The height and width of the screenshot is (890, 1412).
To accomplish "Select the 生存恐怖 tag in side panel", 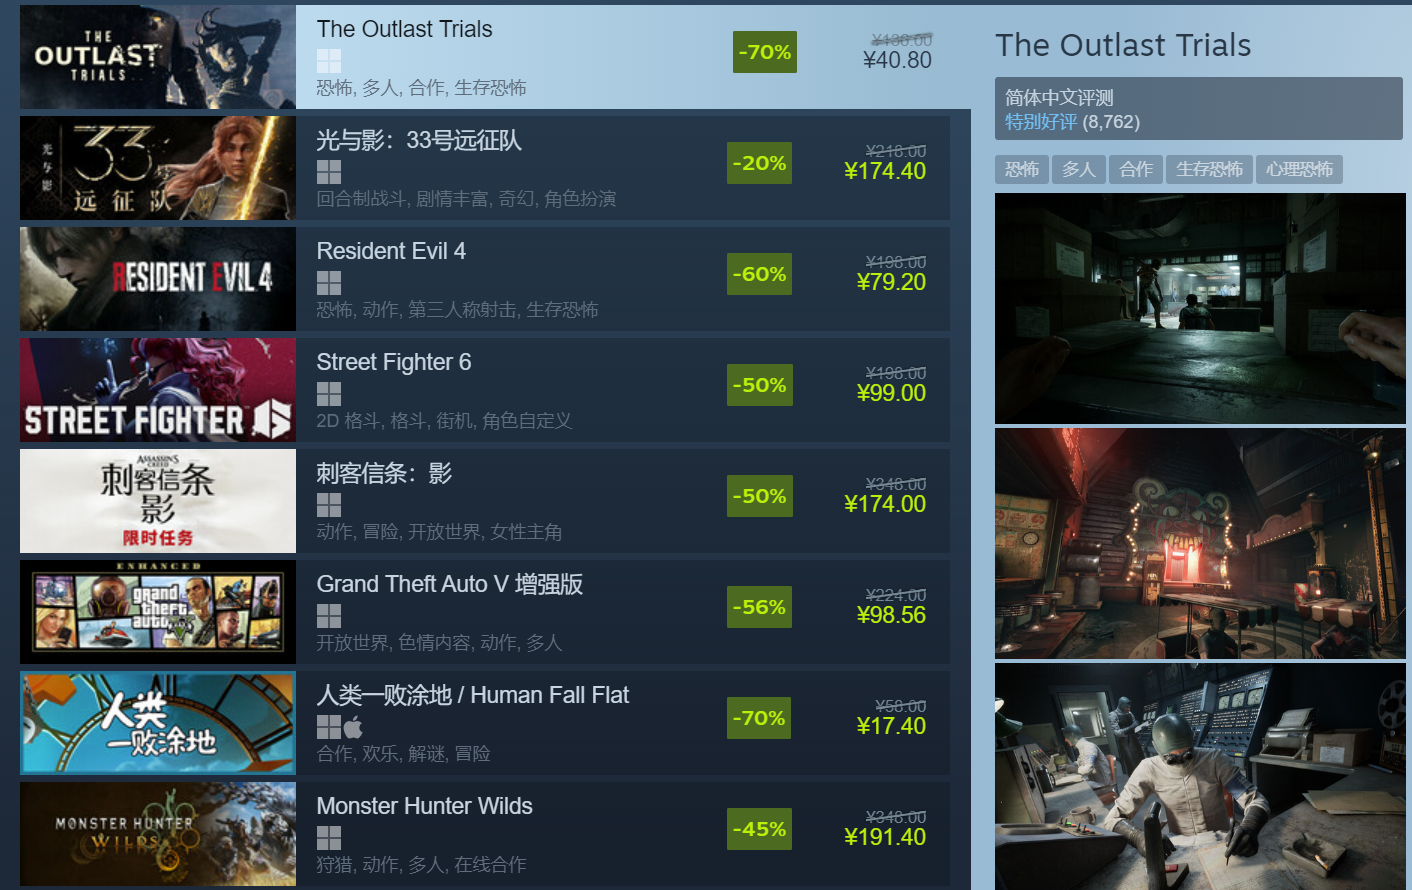I will coord(1209,169).
